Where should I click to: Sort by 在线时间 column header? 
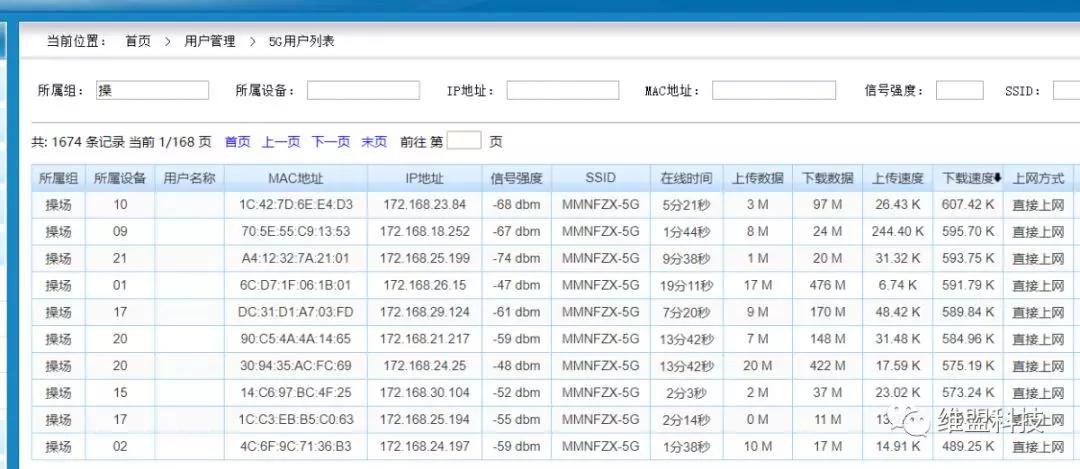[x=687, y=178]
